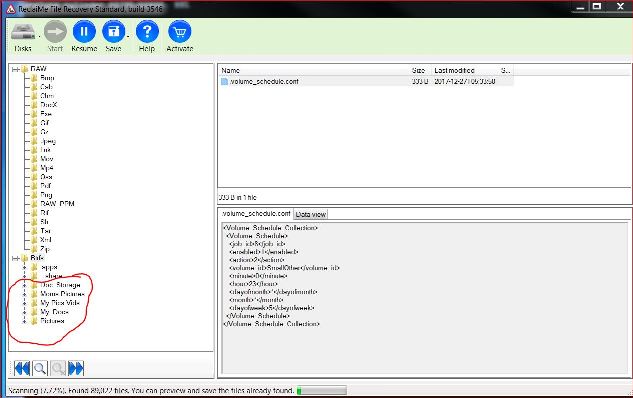
Task: Collapse the second root node below Zip
Action: click(x=15, y=258)
